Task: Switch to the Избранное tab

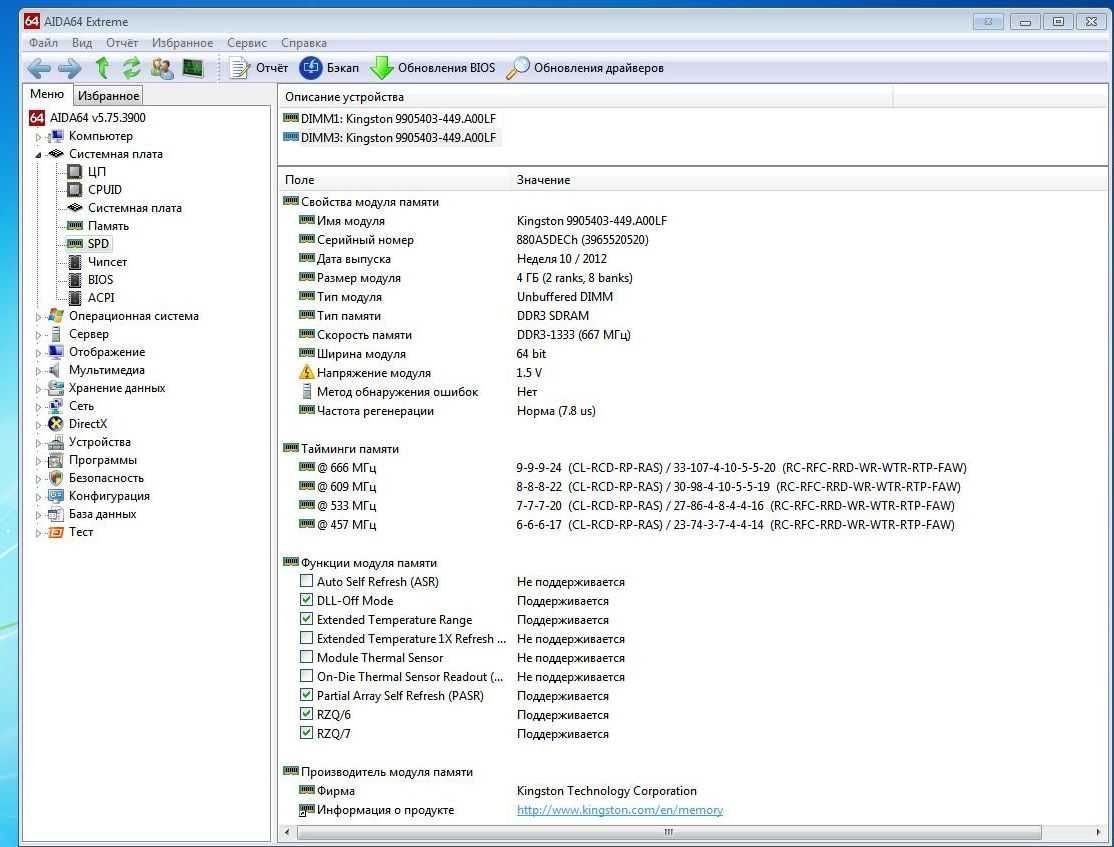Action: pos(108,95)
